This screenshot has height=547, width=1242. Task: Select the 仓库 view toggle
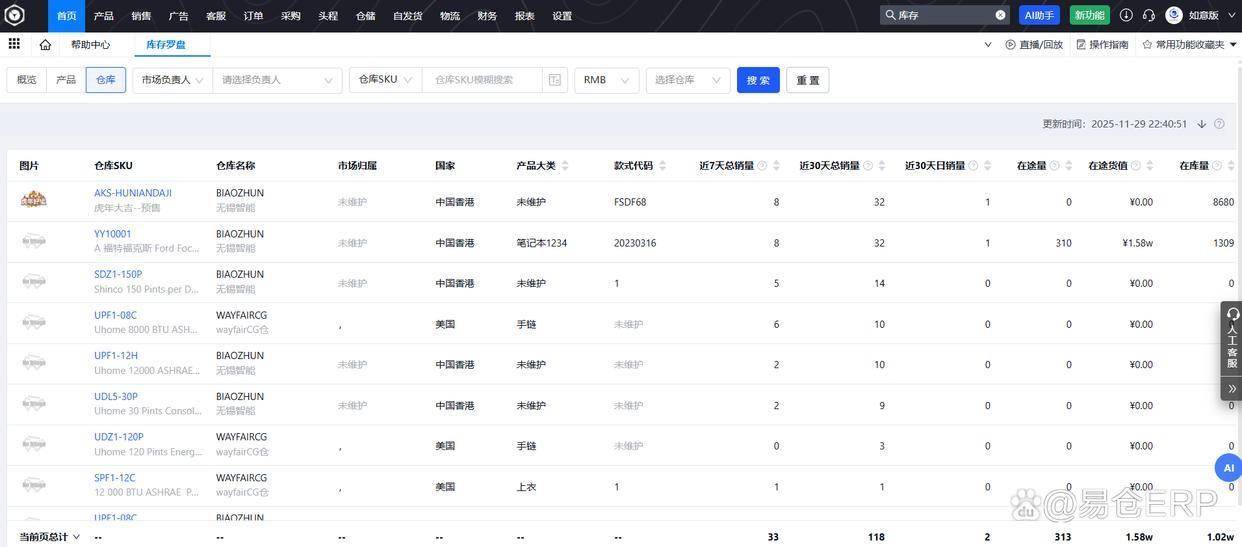pyautogui.click(x=106, y=80)
